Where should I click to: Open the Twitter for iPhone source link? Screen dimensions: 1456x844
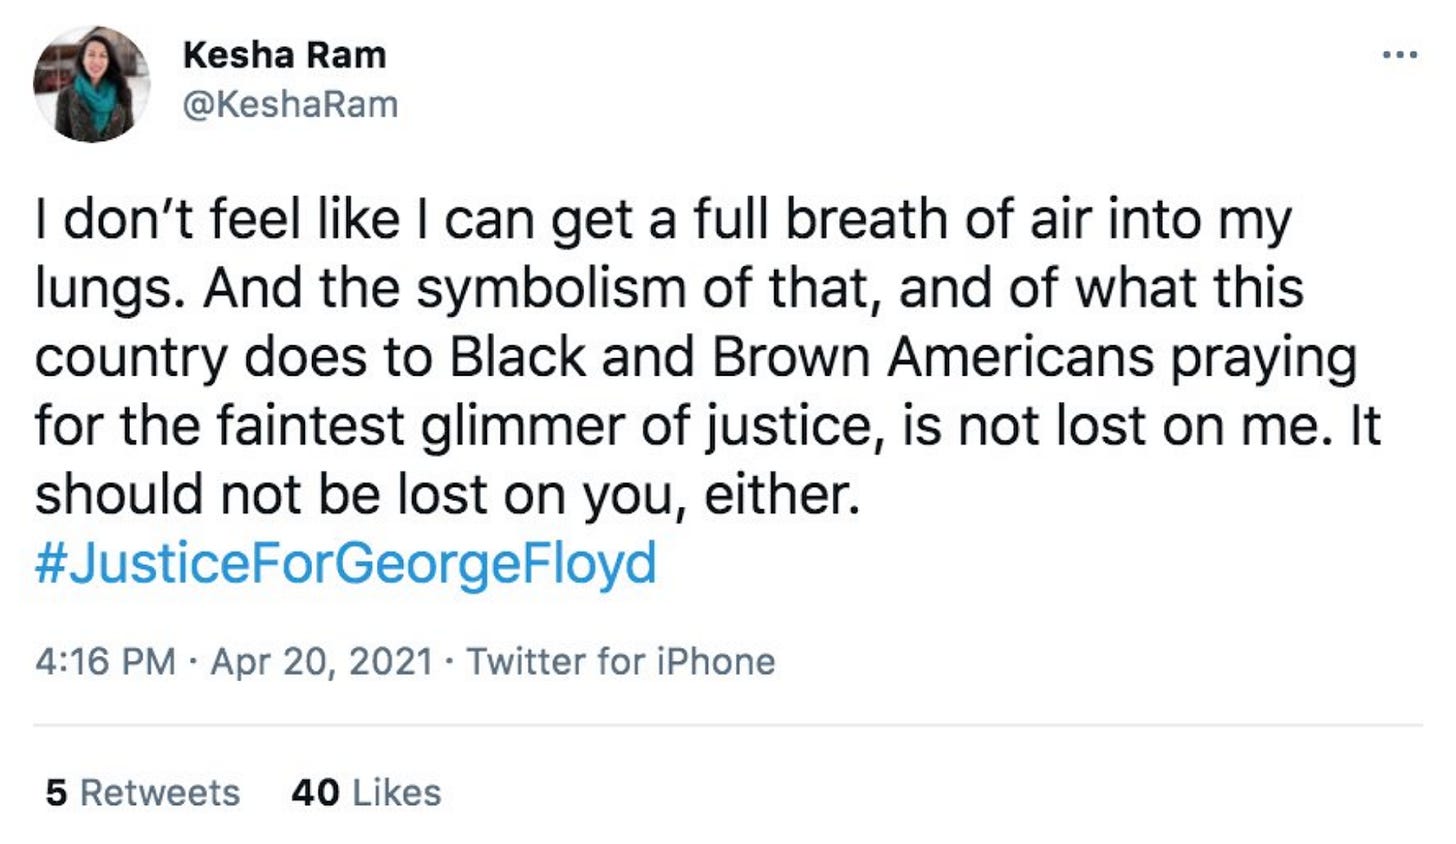pos(621,662)
